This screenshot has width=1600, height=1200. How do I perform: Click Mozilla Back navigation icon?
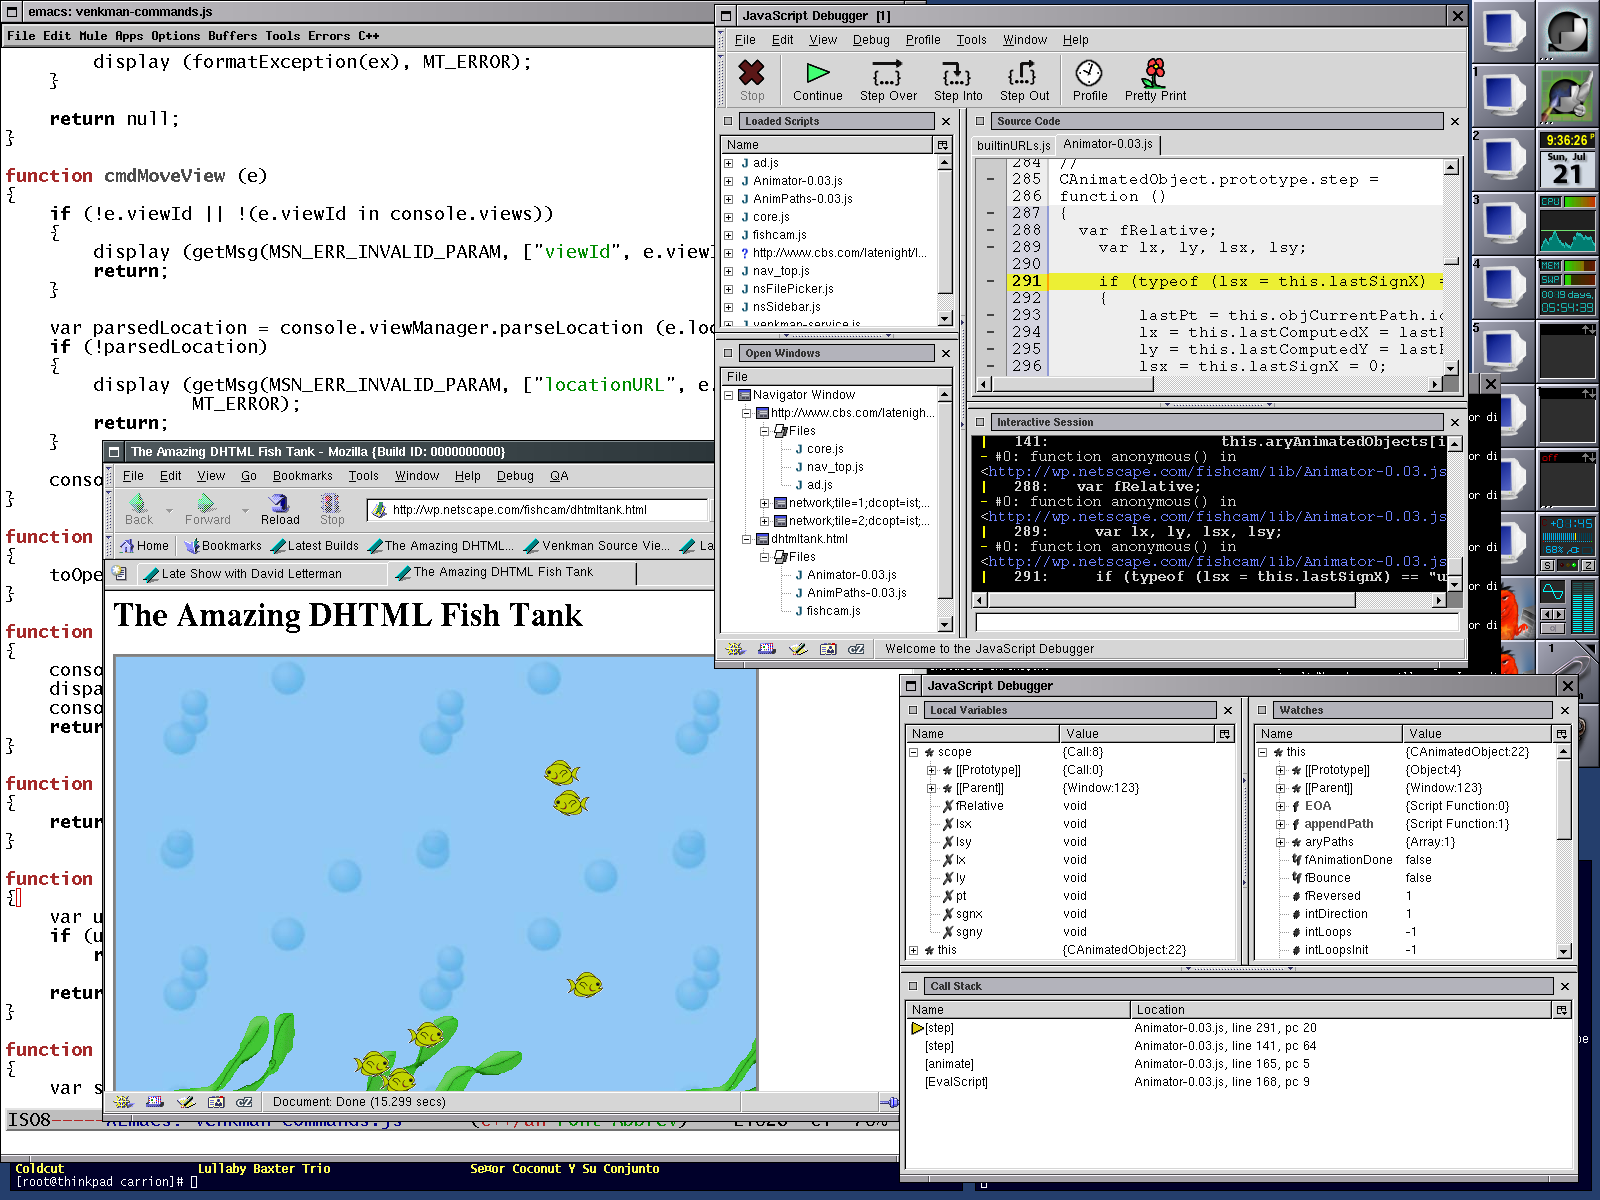click(139, 502)
